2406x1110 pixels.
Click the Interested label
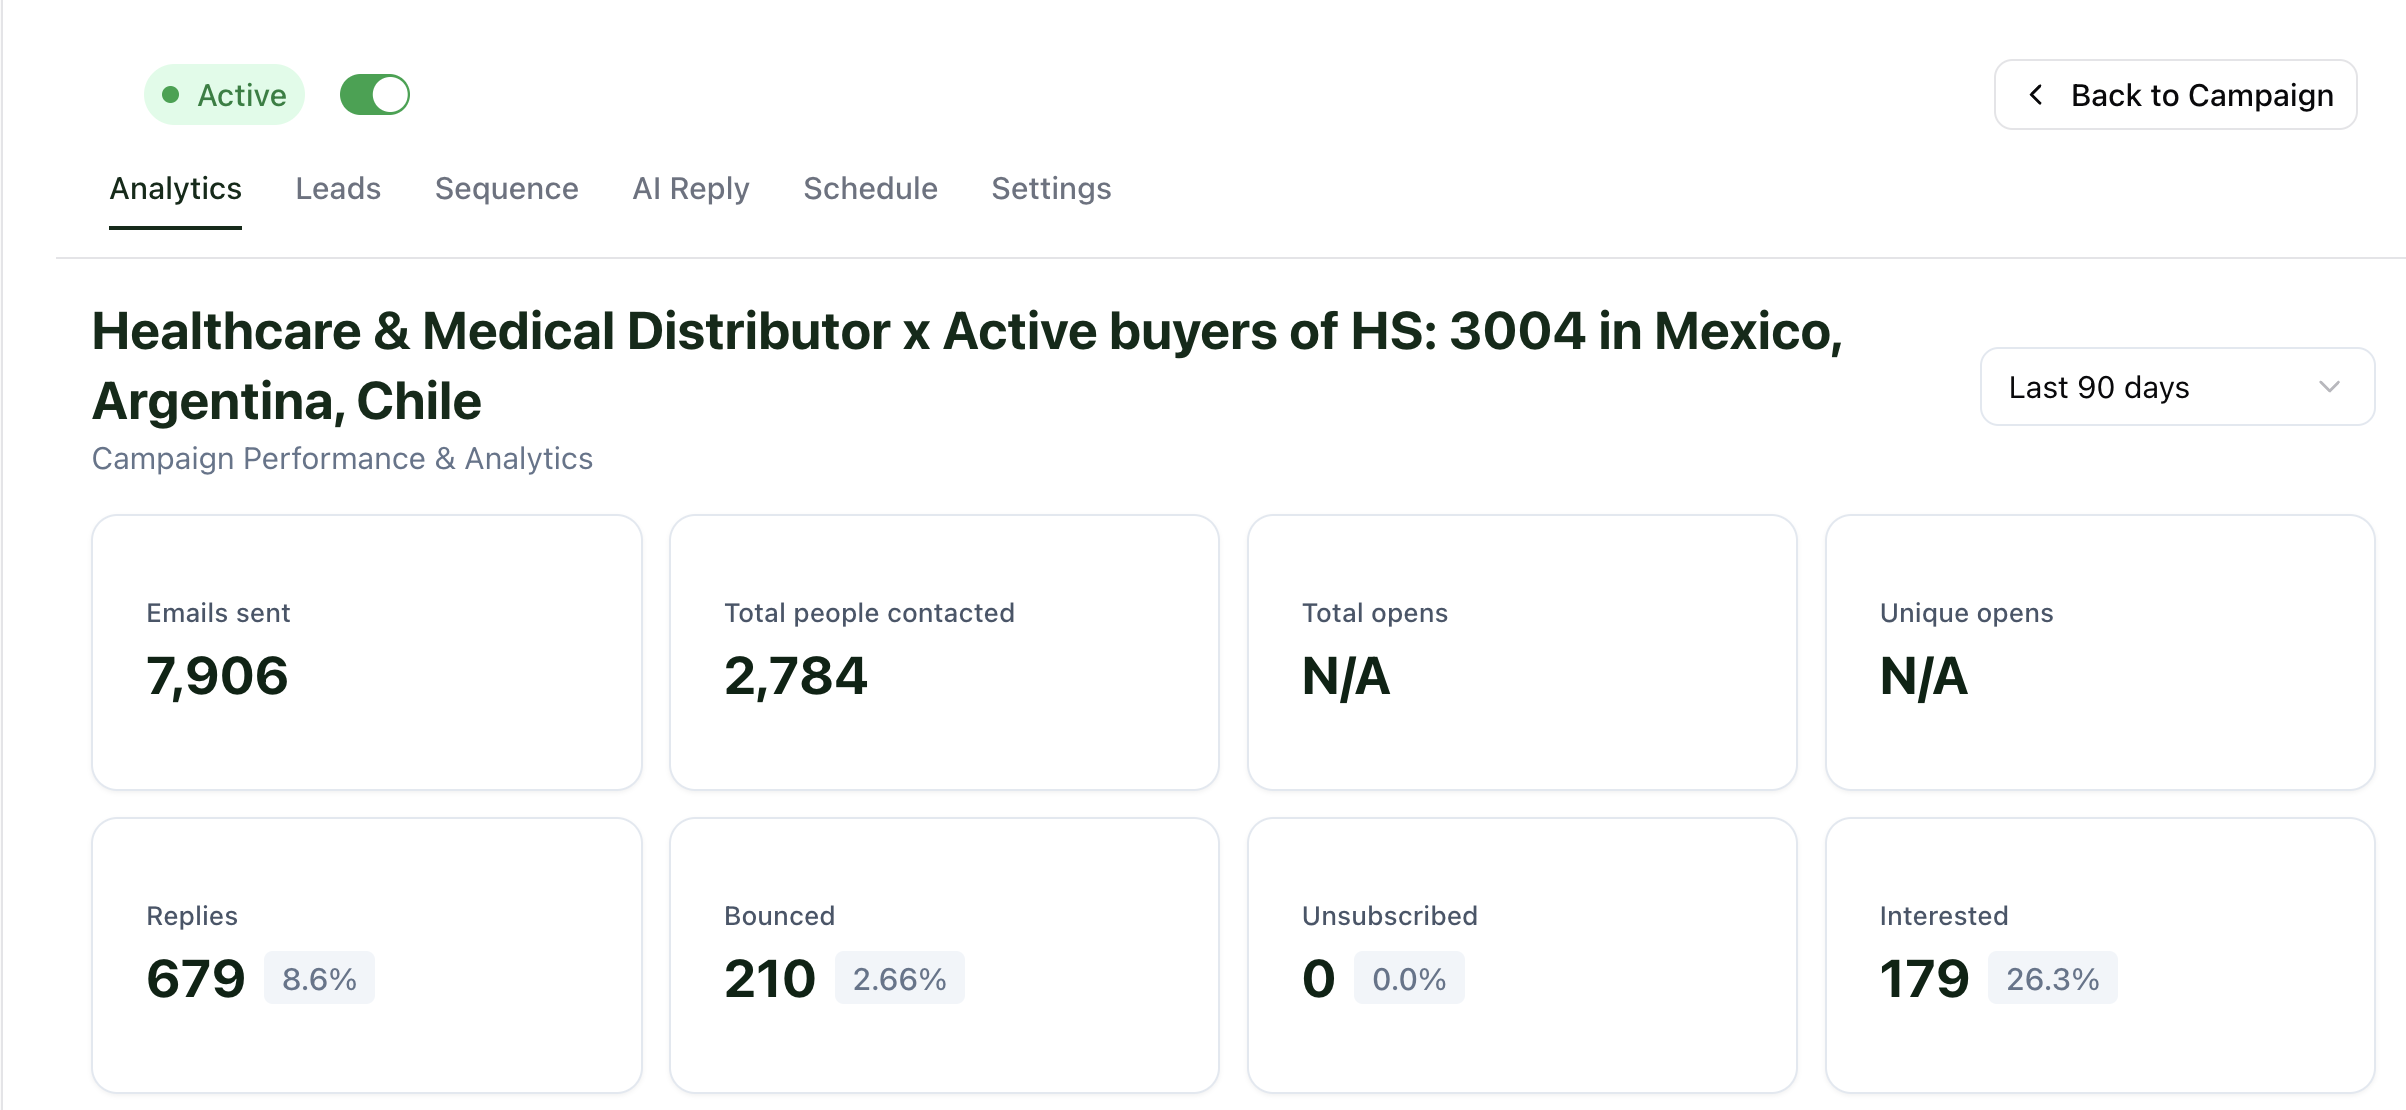coord(1944,916)
